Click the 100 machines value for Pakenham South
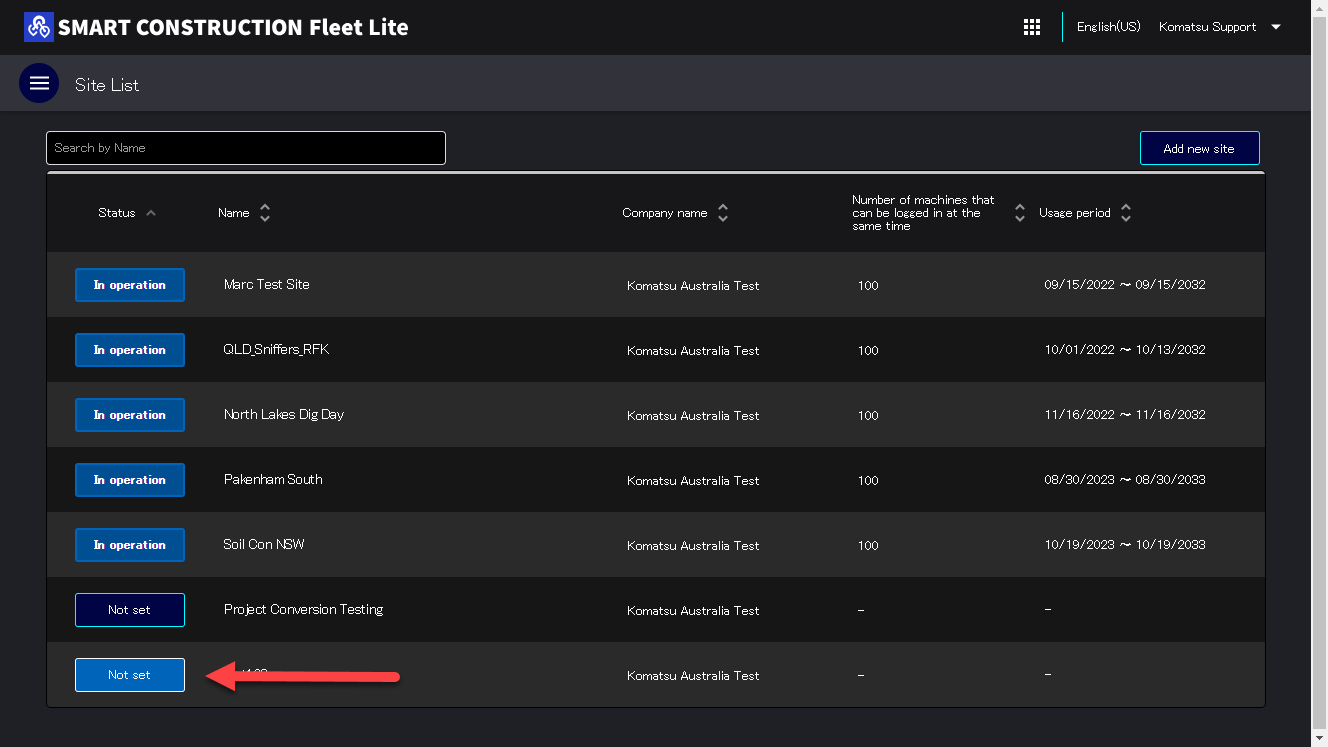Screen dimensions: 1328x747 (x=868, y=481)
